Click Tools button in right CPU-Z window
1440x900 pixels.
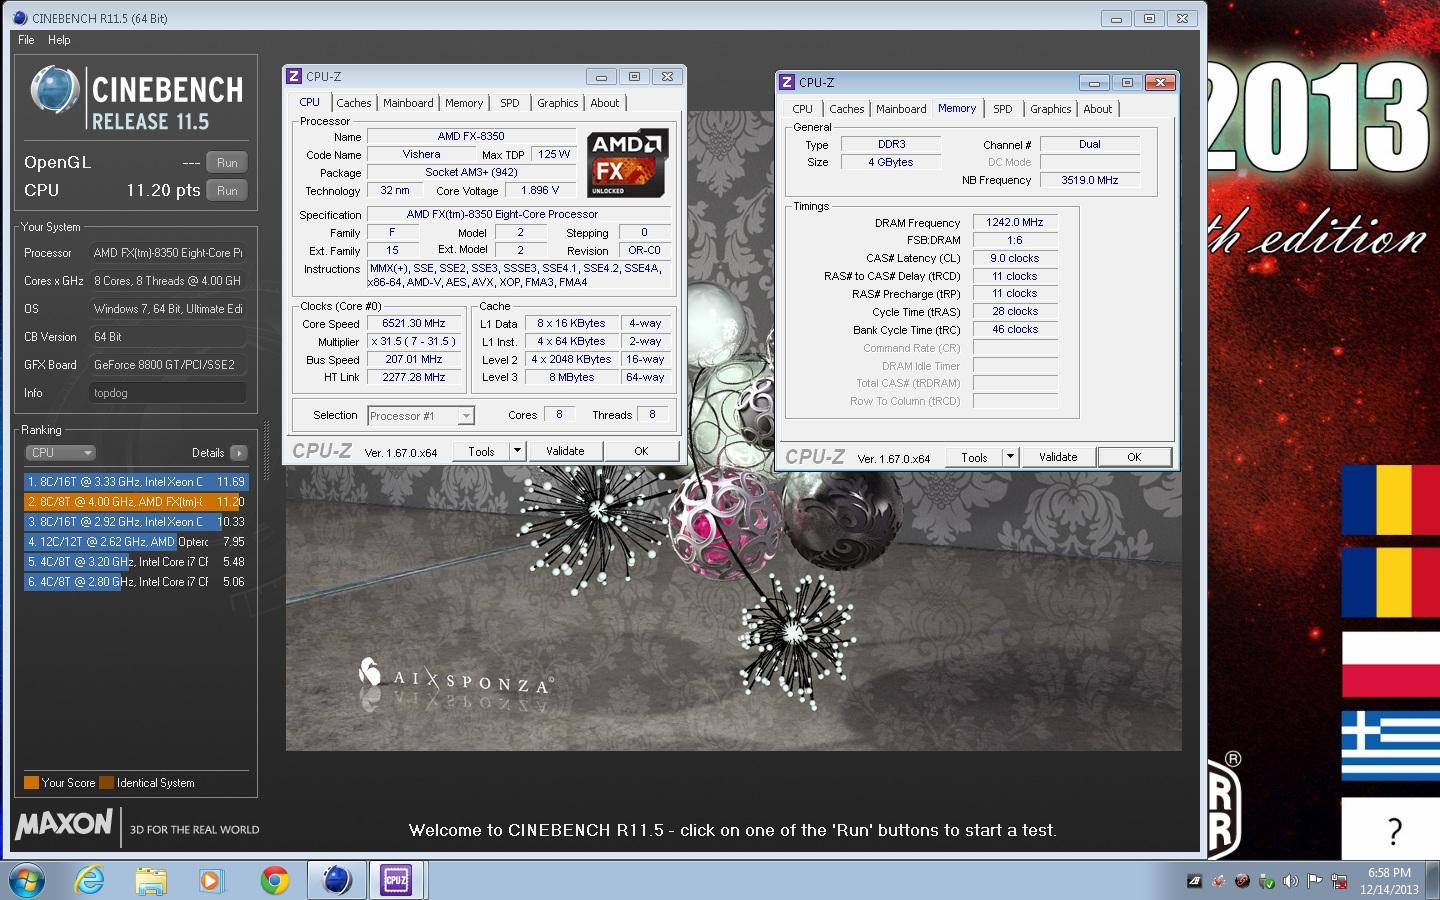974,457
